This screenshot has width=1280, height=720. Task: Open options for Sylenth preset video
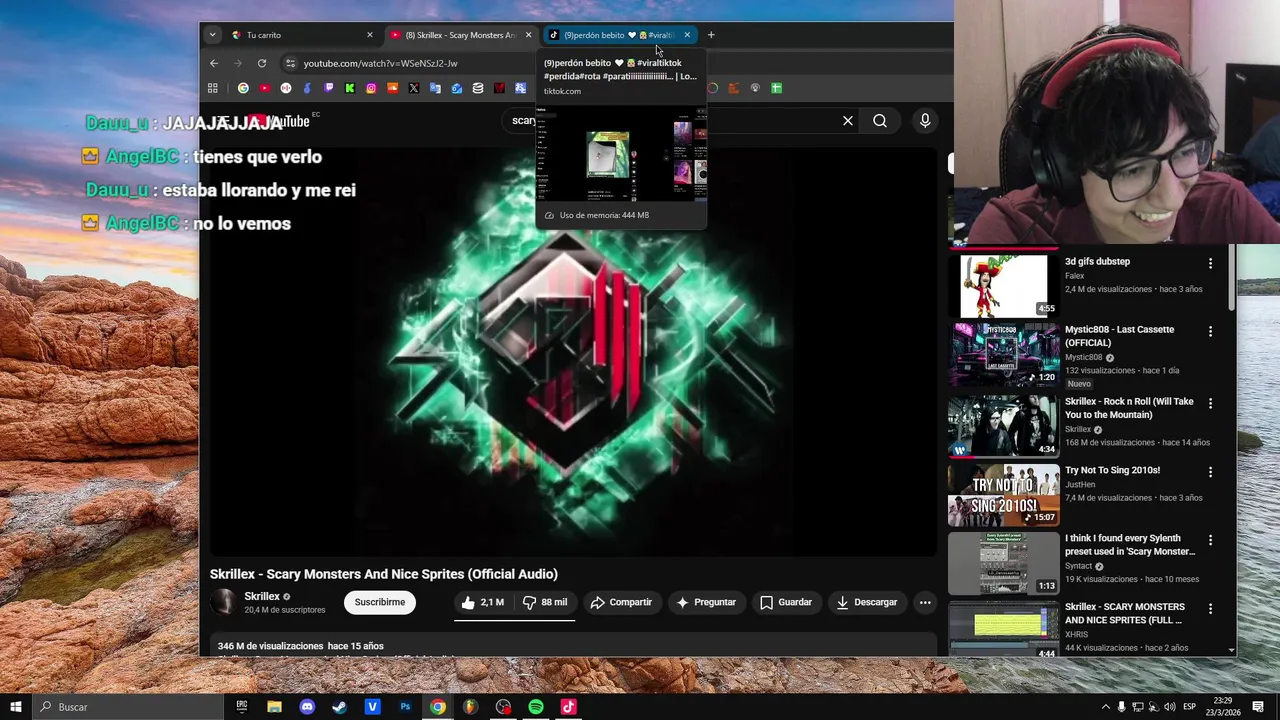[1210, 540]
